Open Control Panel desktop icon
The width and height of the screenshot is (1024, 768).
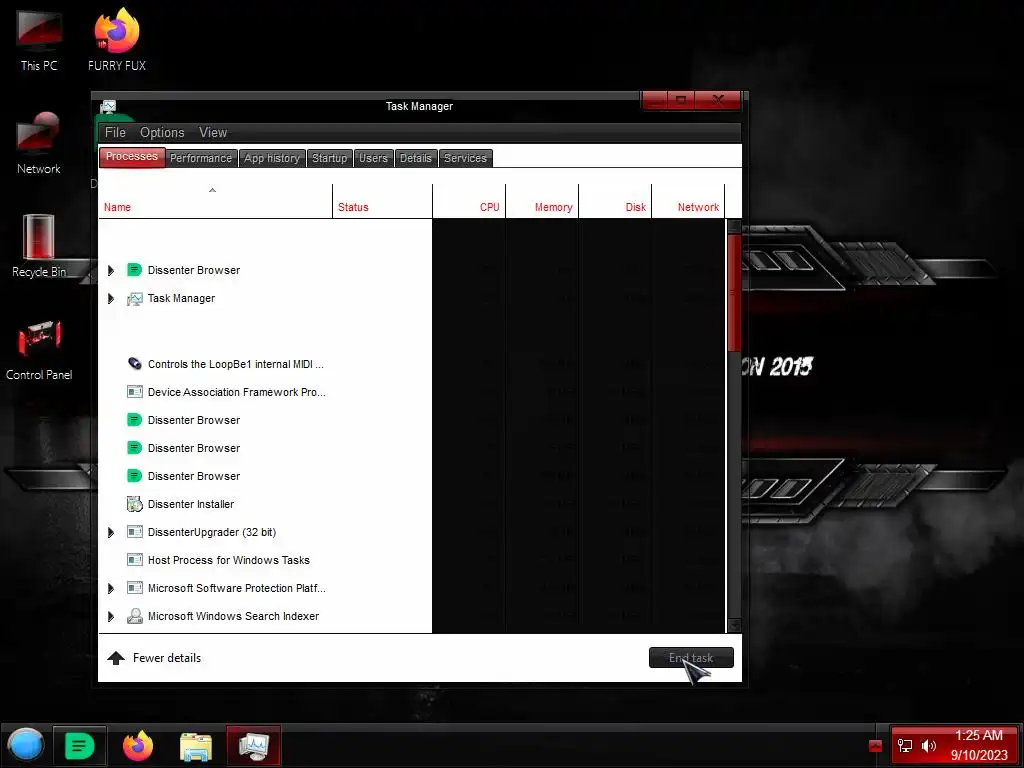39,350
